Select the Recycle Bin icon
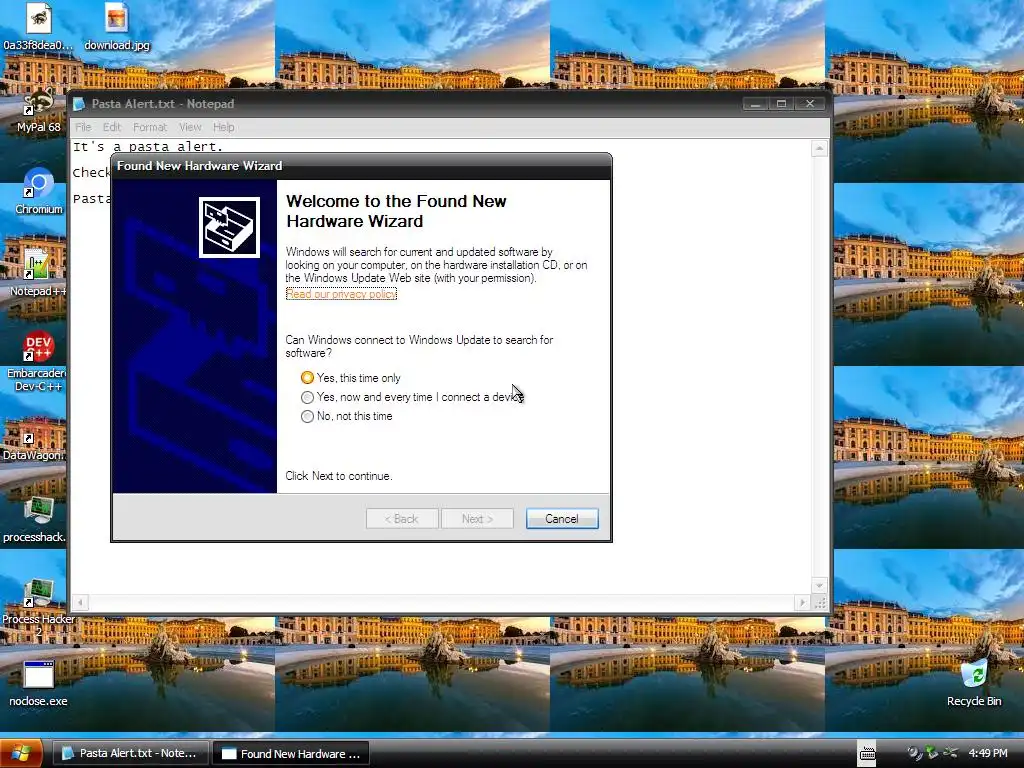The width and height of the screenshot is (1024, 768). pos(974,683)
